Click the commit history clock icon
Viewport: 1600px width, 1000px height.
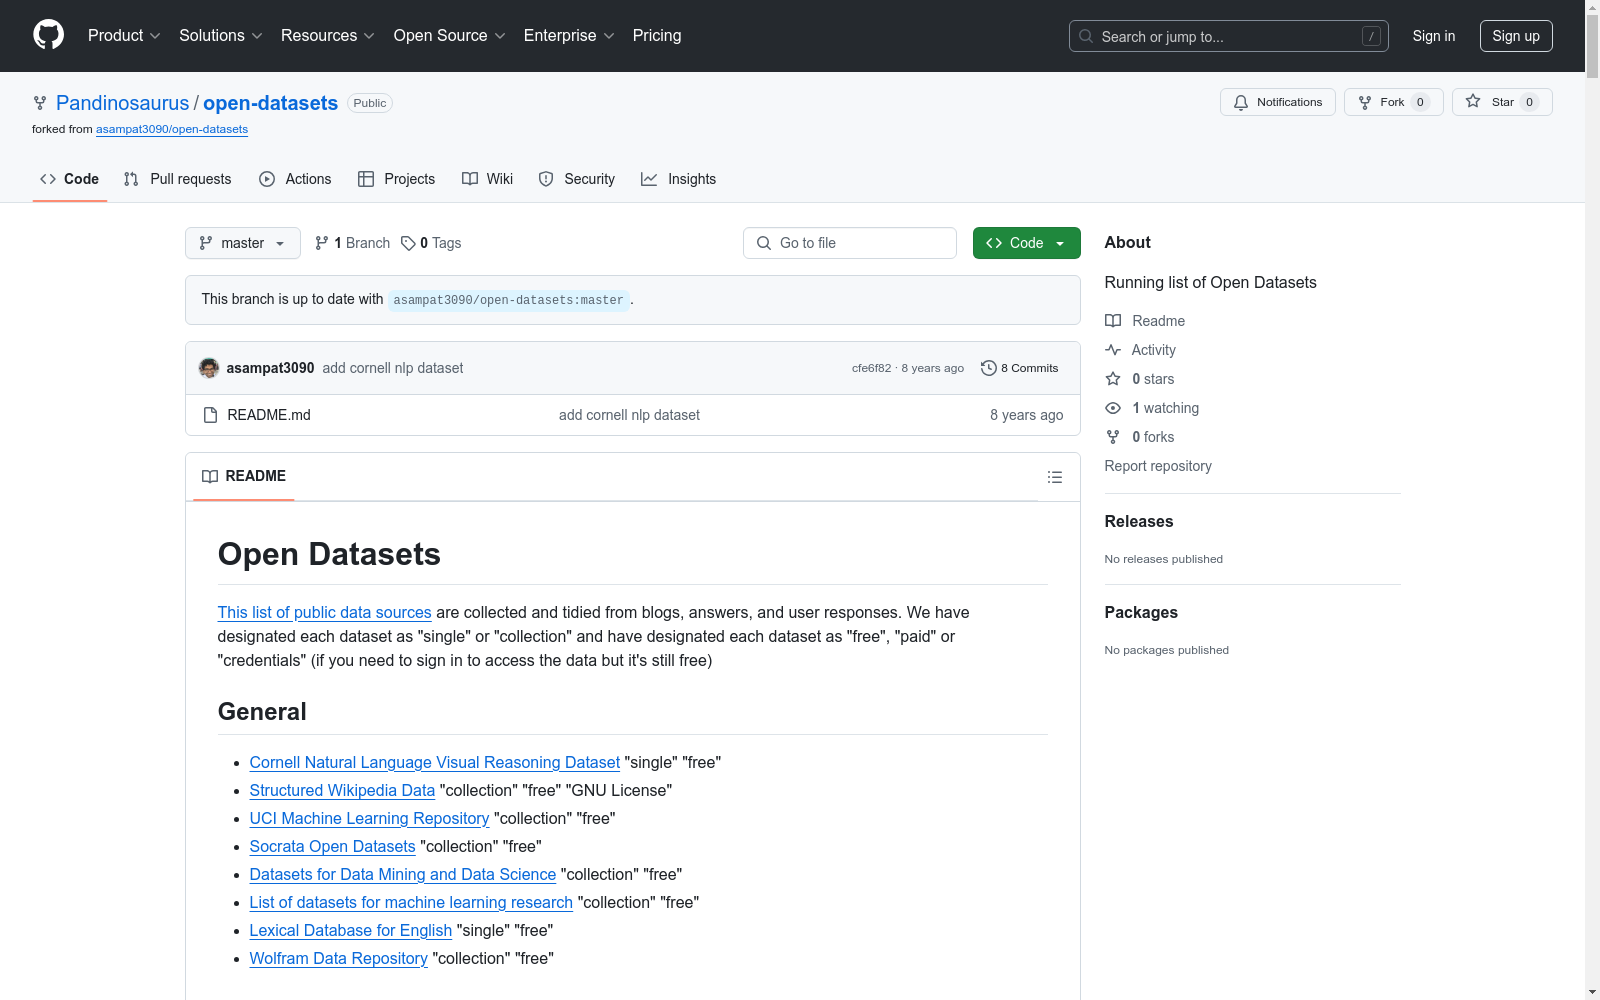tap(989, 368)
